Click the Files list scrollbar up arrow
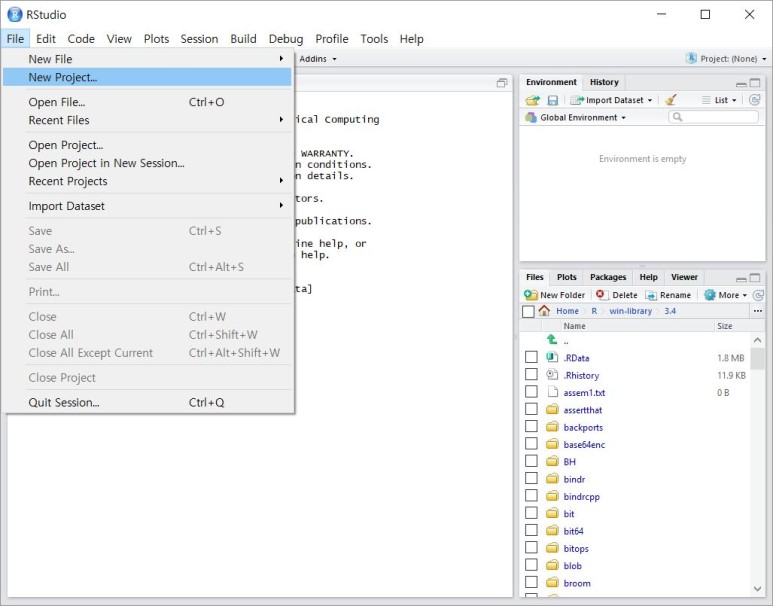 [x=758, y=340]
